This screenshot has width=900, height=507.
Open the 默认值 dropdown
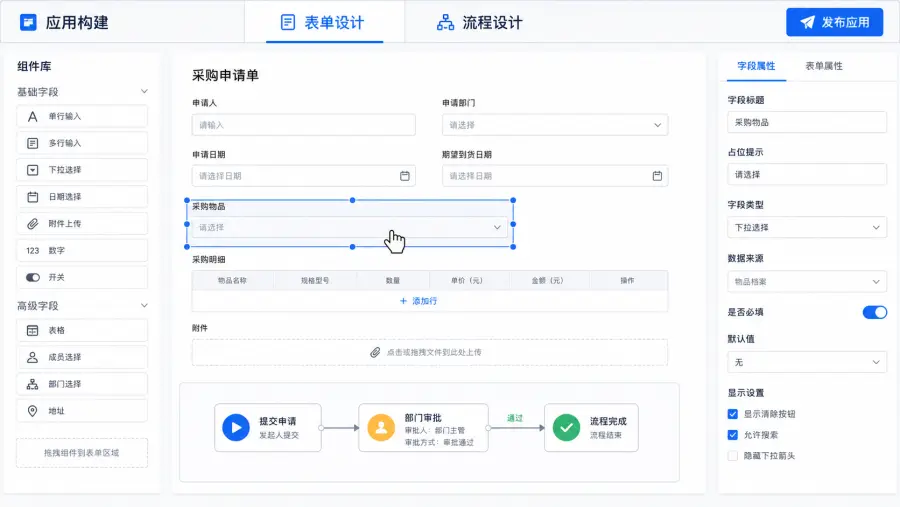(x=807, y=362)
